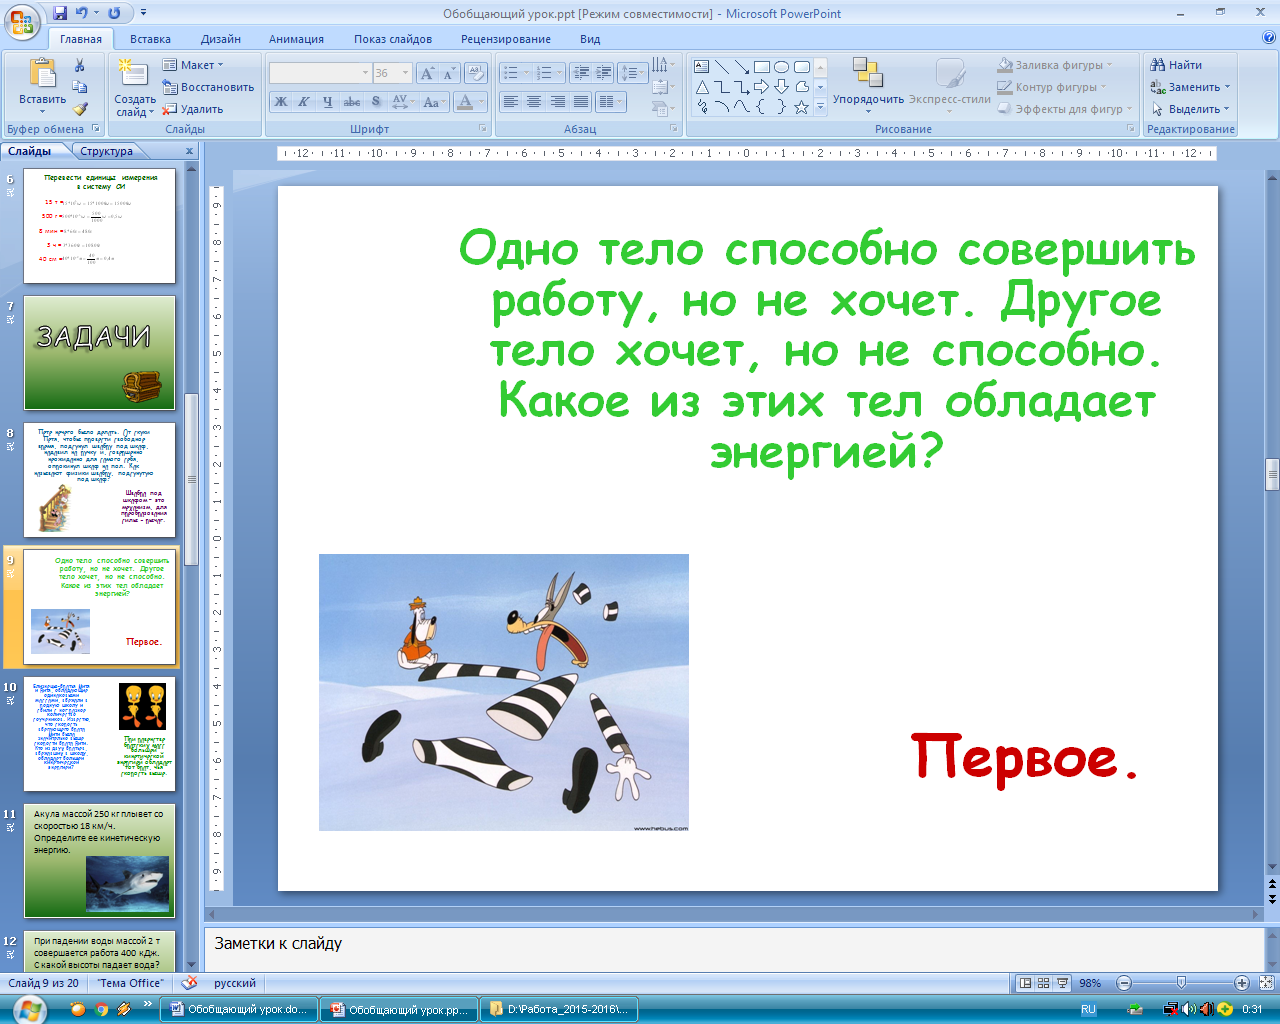Click the zoom out minus button
The width and height of the screenshot is (1280, 1024).
click(x=1123, y=983)
